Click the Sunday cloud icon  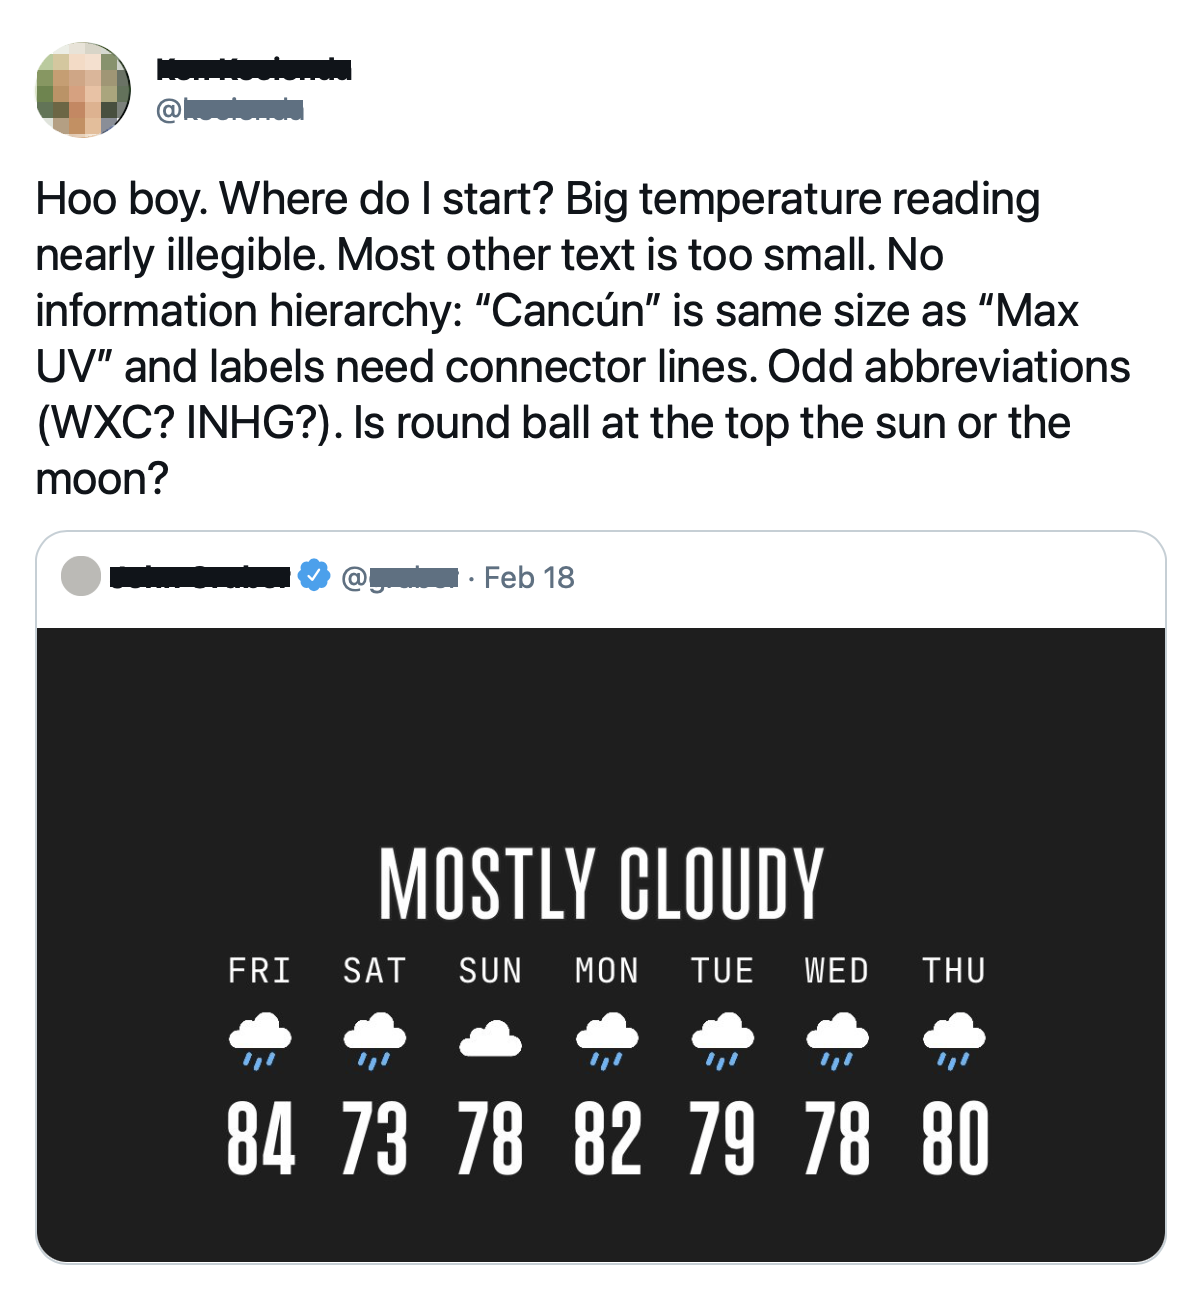click(490, 1039)
